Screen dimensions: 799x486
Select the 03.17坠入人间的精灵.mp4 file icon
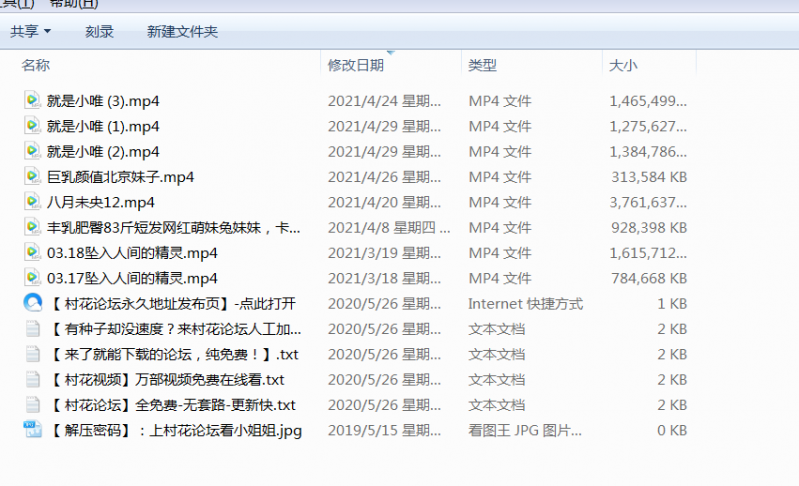coord(33,278)
